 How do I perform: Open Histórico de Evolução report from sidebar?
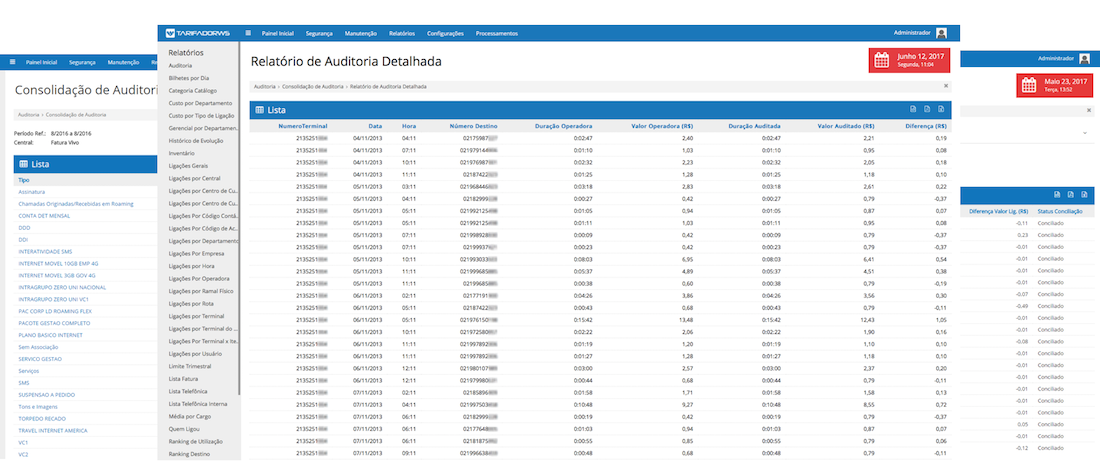(197, 141)
